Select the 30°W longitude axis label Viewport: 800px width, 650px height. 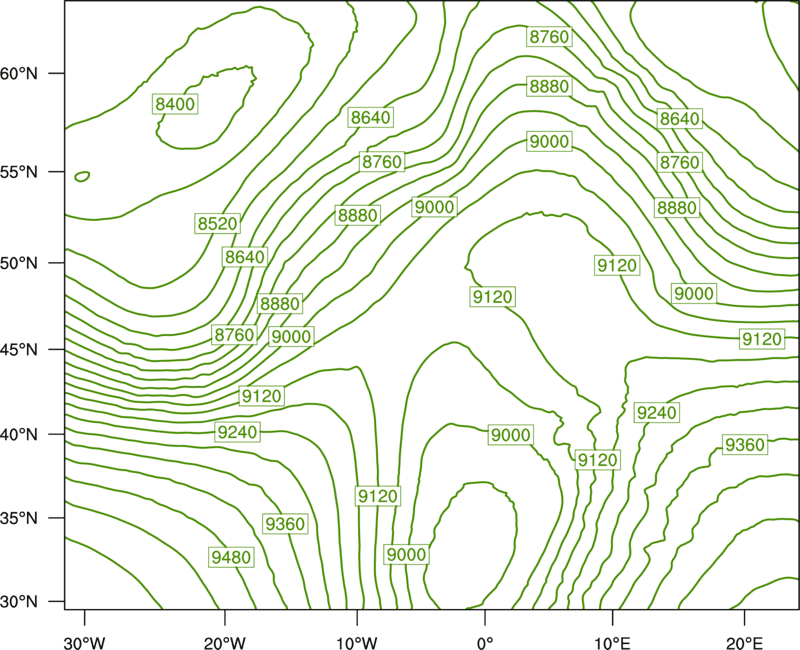click(x=84, y=643)
